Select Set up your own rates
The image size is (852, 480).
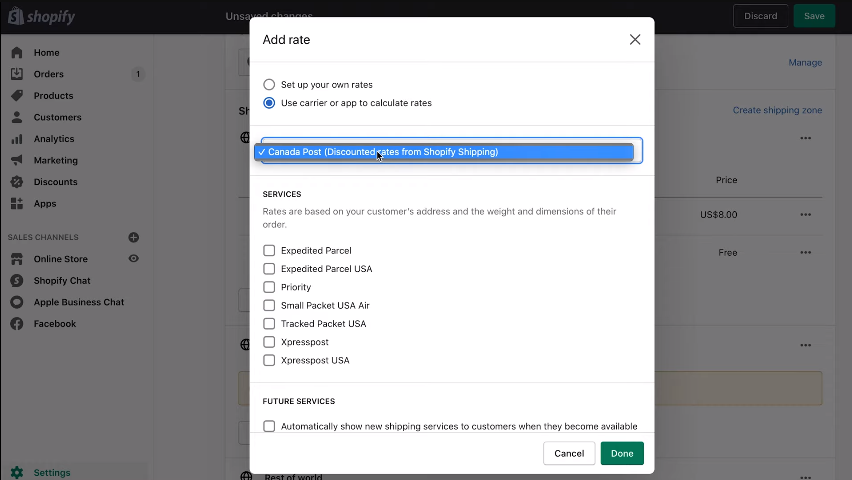[x=269, y=85]
